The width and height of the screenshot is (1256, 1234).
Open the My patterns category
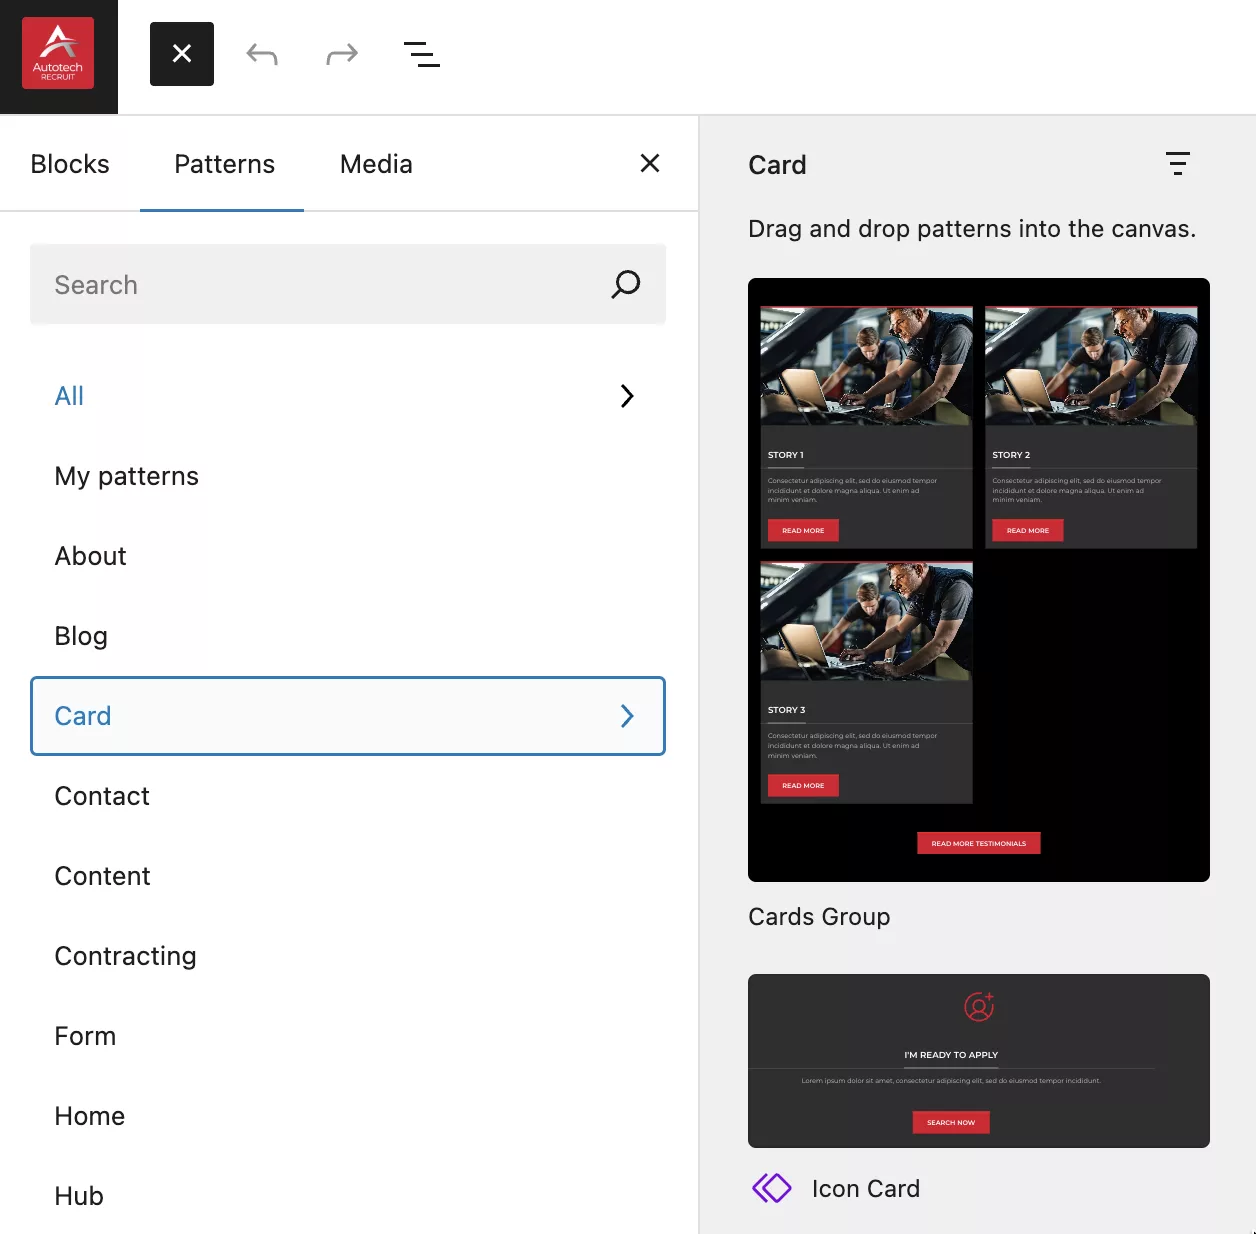point(127,476)
